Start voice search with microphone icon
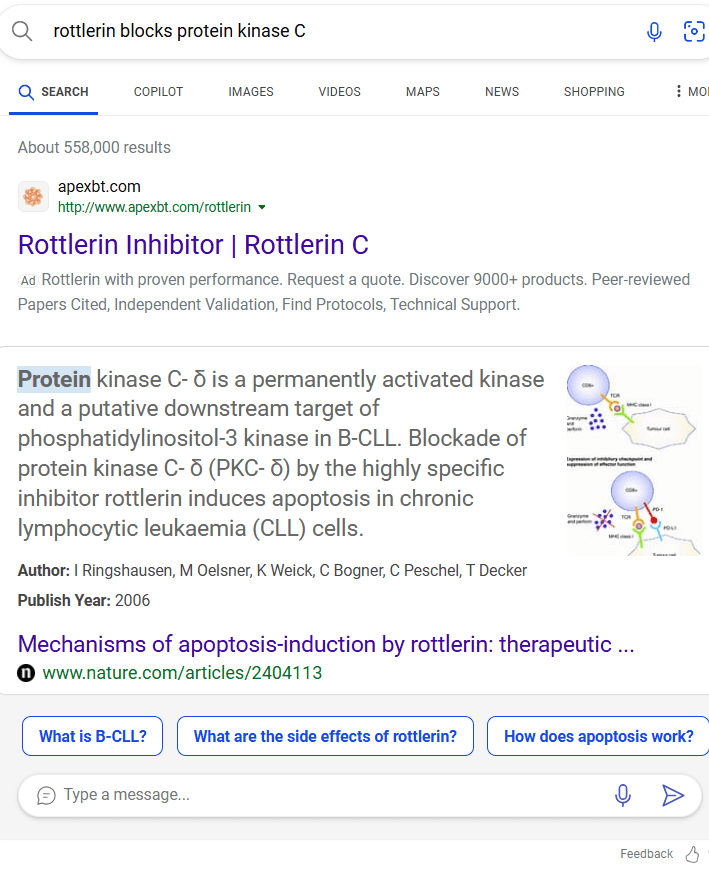This screenshot has width=709, height=874. [654, 32]
